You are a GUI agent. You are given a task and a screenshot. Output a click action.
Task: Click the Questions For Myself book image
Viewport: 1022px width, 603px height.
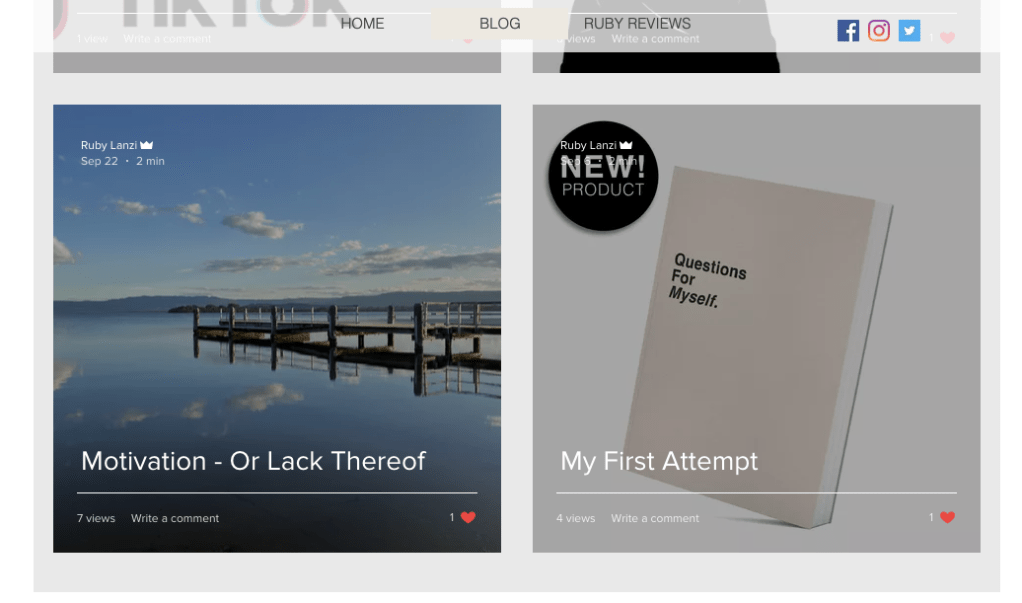(x=756, y=346)
